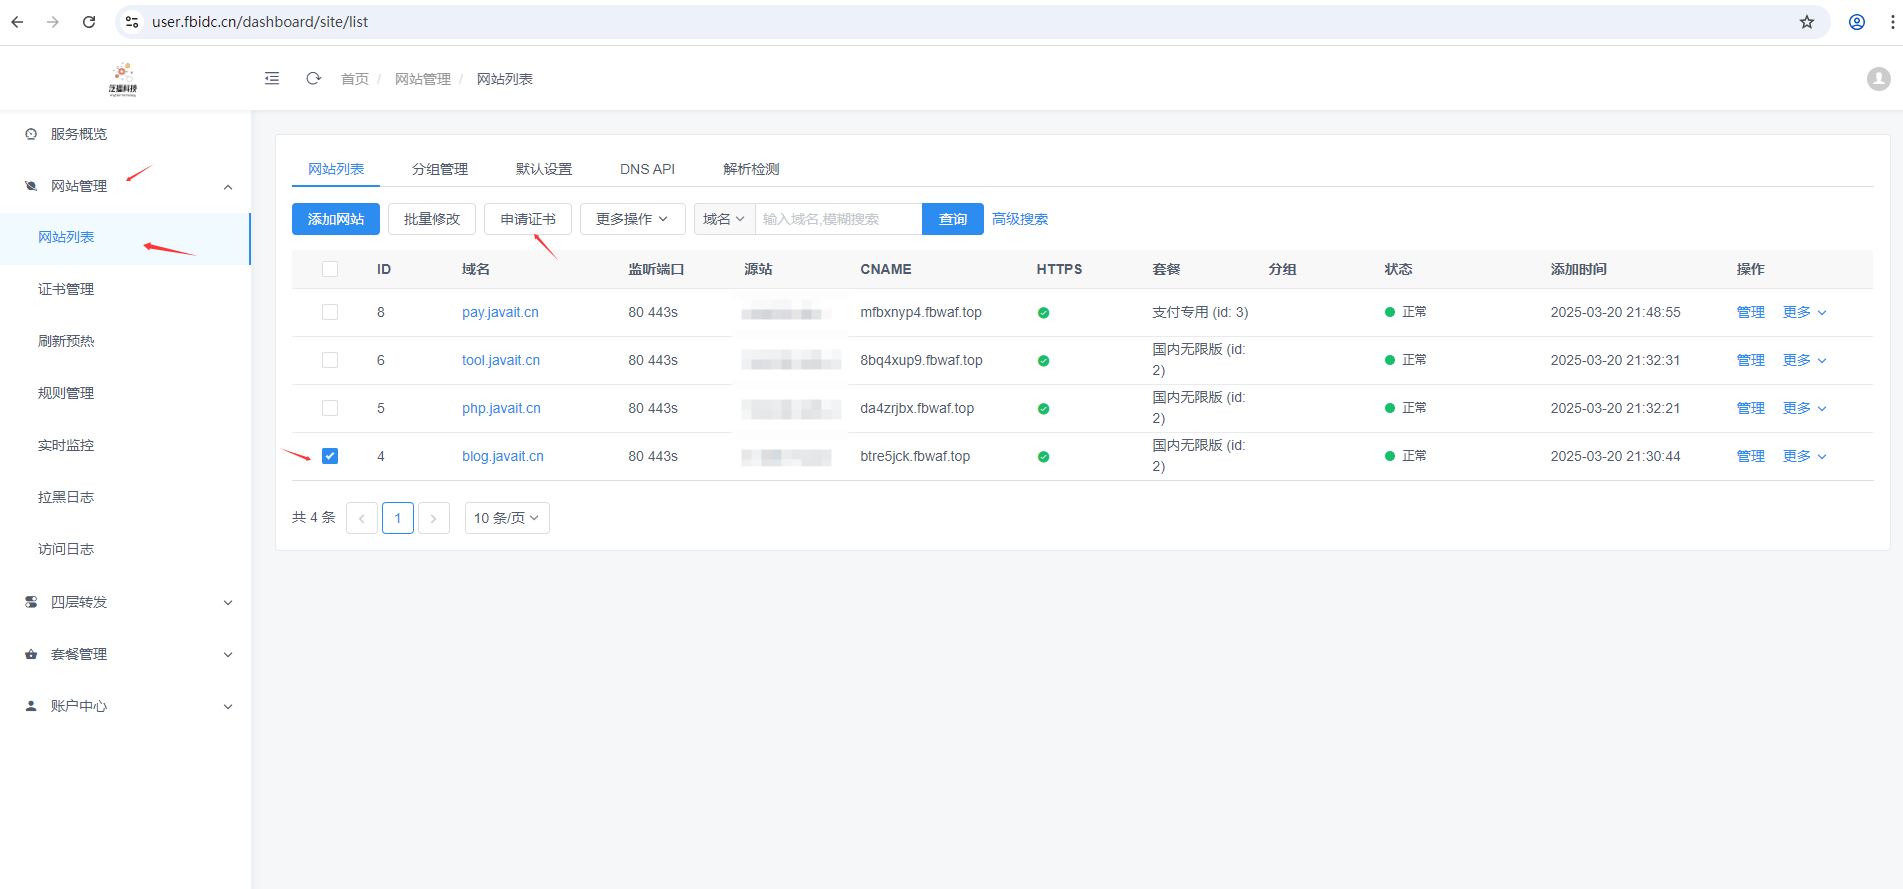Click the dashboard refresh icon beside breadcrumb
The height and width of the screenshot is (889, 1903).
point(313,78)
